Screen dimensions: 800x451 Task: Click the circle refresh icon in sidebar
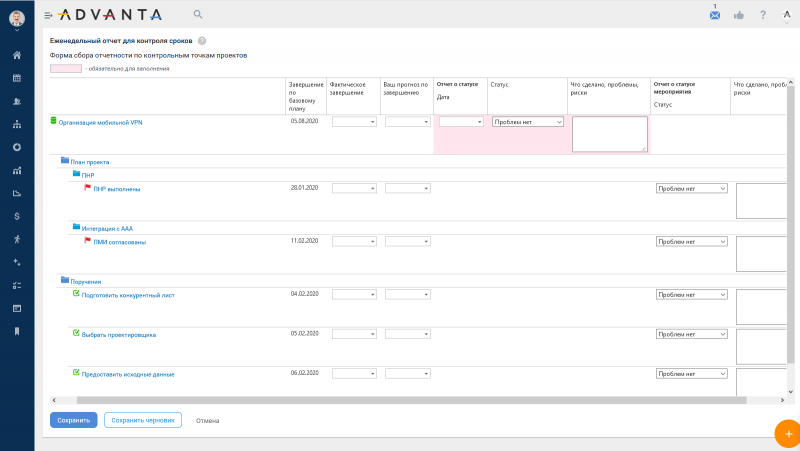click(x=17, y=147)
